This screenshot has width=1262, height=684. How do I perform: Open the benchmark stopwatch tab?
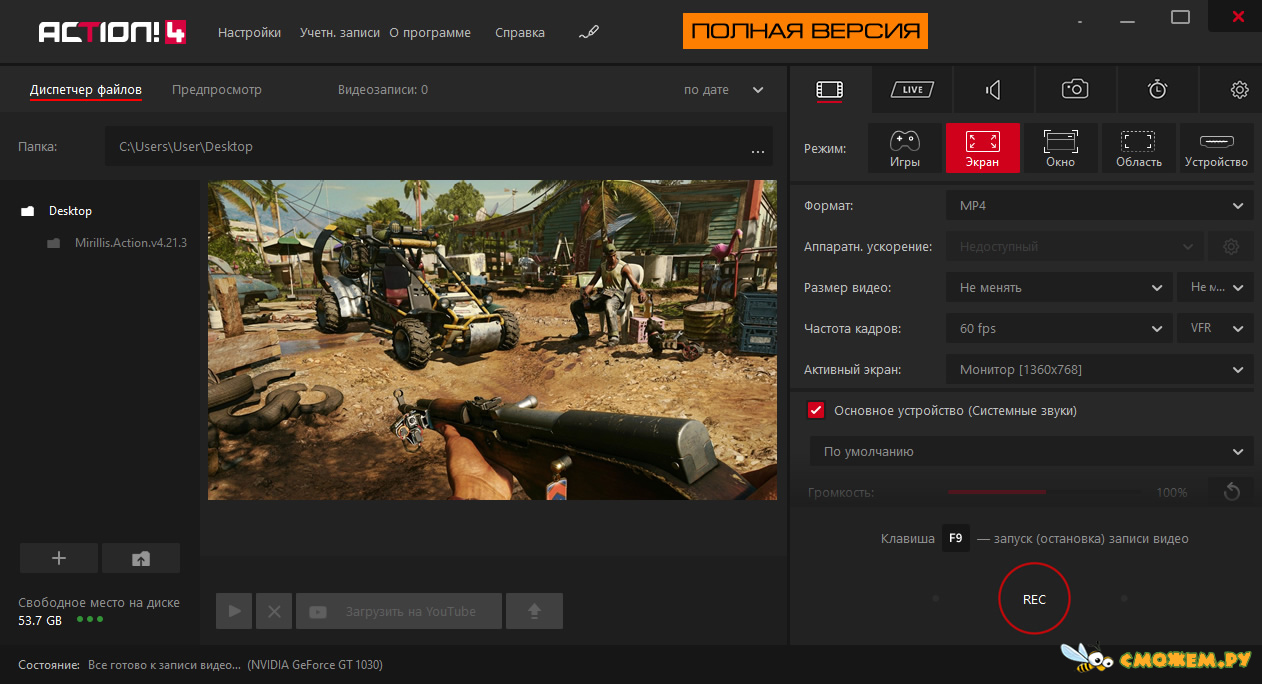coord(1157,90)
